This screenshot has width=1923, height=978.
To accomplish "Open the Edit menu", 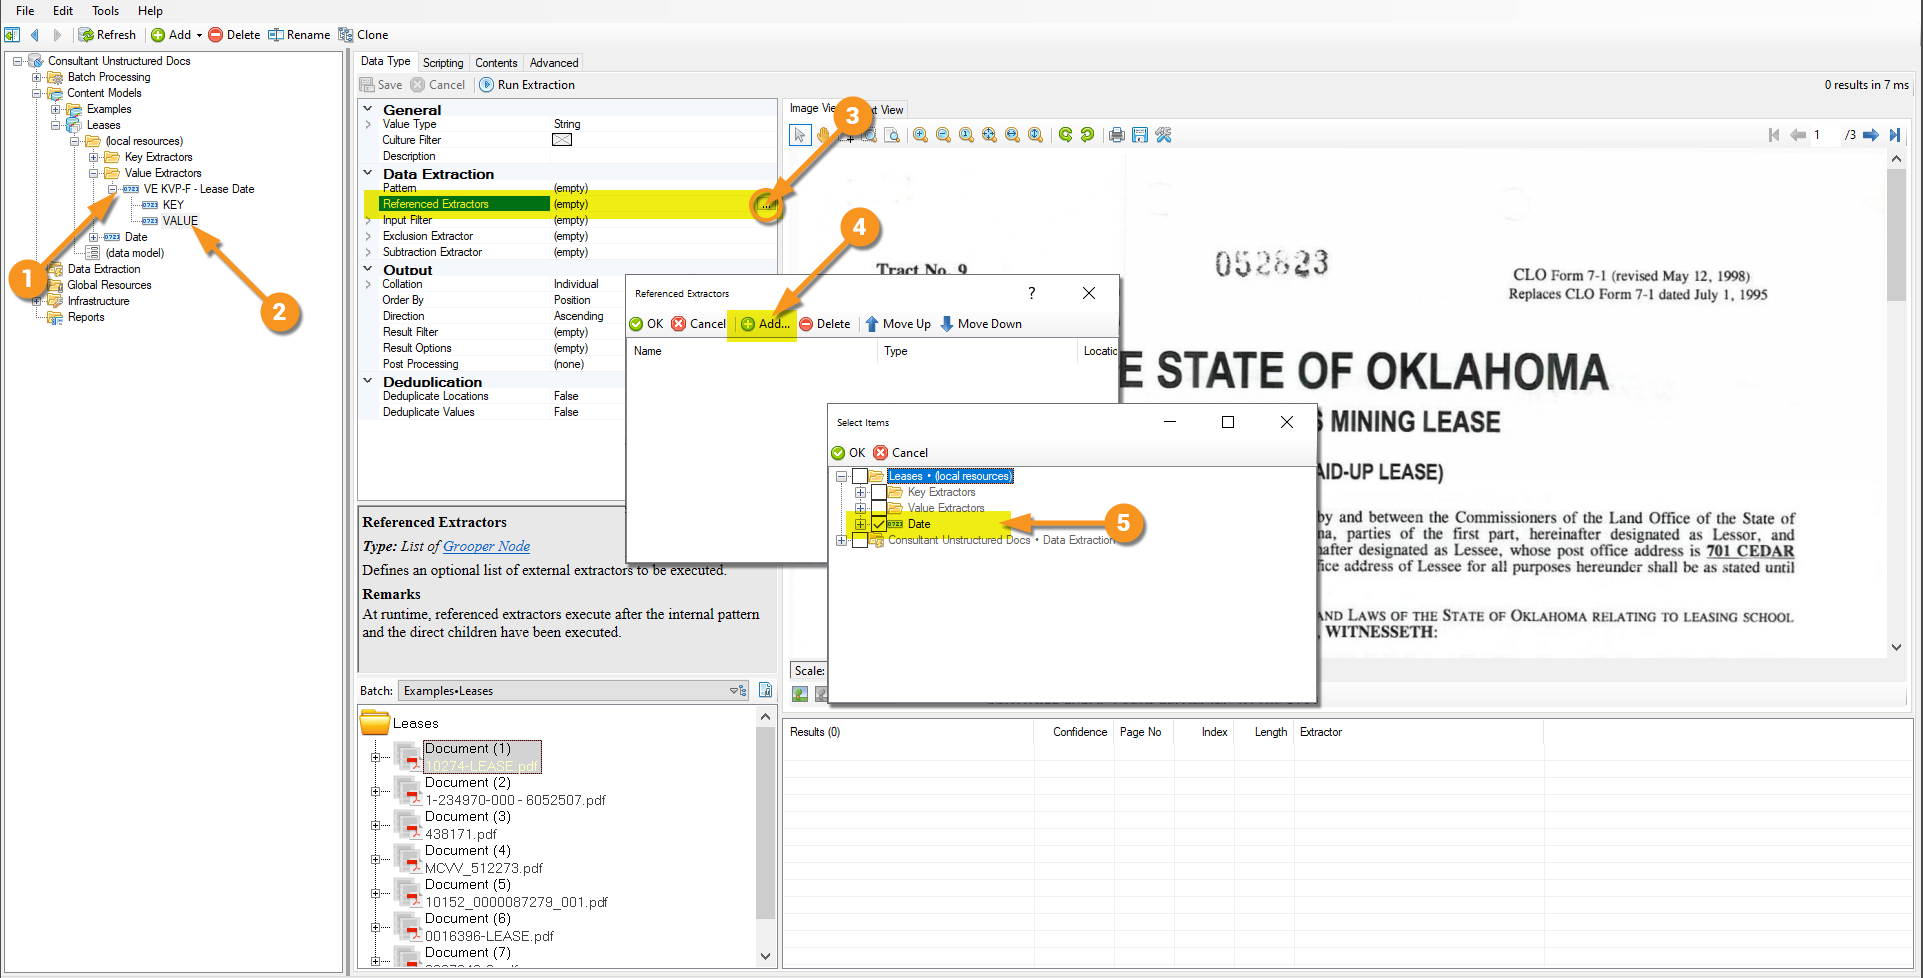I will (x=63, y=11).
